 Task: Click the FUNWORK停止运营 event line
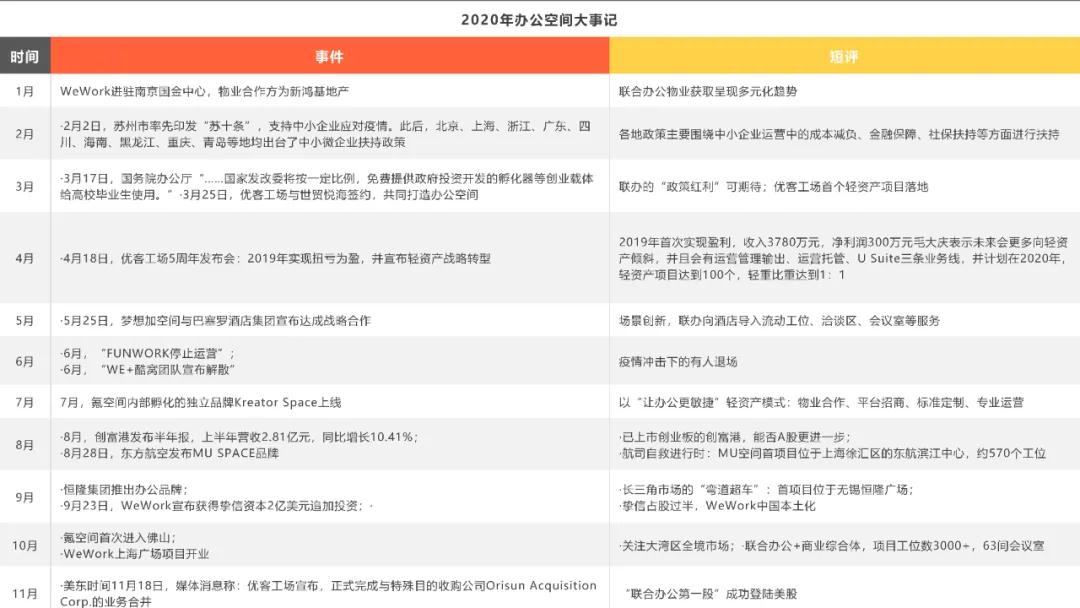point(148,354)
